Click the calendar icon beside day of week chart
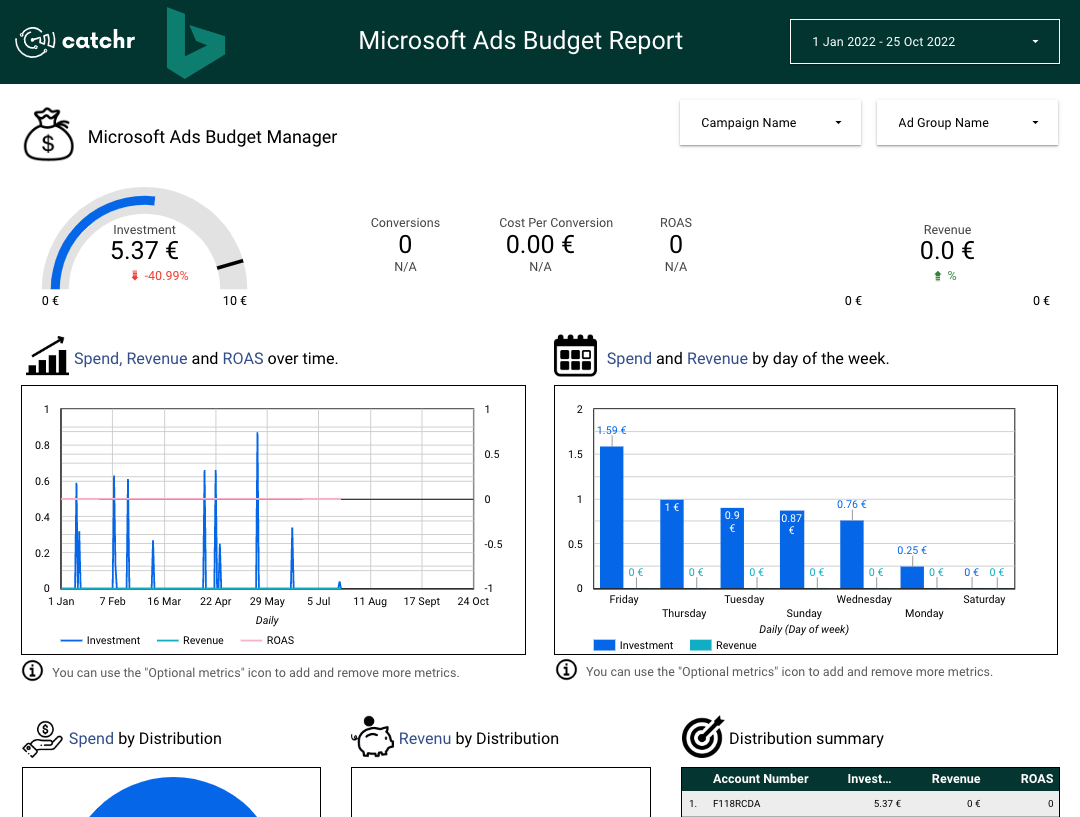Viewport: 1080px width, 817px height. tap(575, 355)
